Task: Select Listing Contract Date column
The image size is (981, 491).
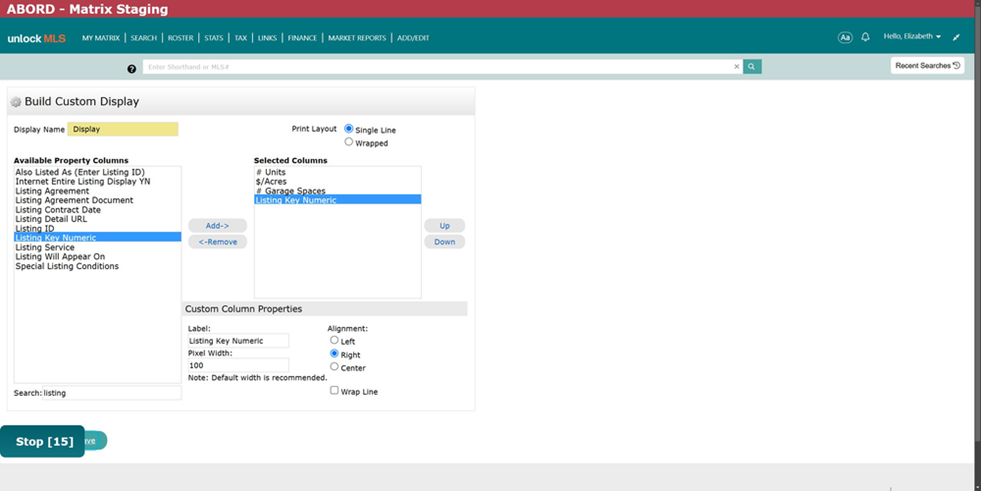Action: (x=98, y=210)
